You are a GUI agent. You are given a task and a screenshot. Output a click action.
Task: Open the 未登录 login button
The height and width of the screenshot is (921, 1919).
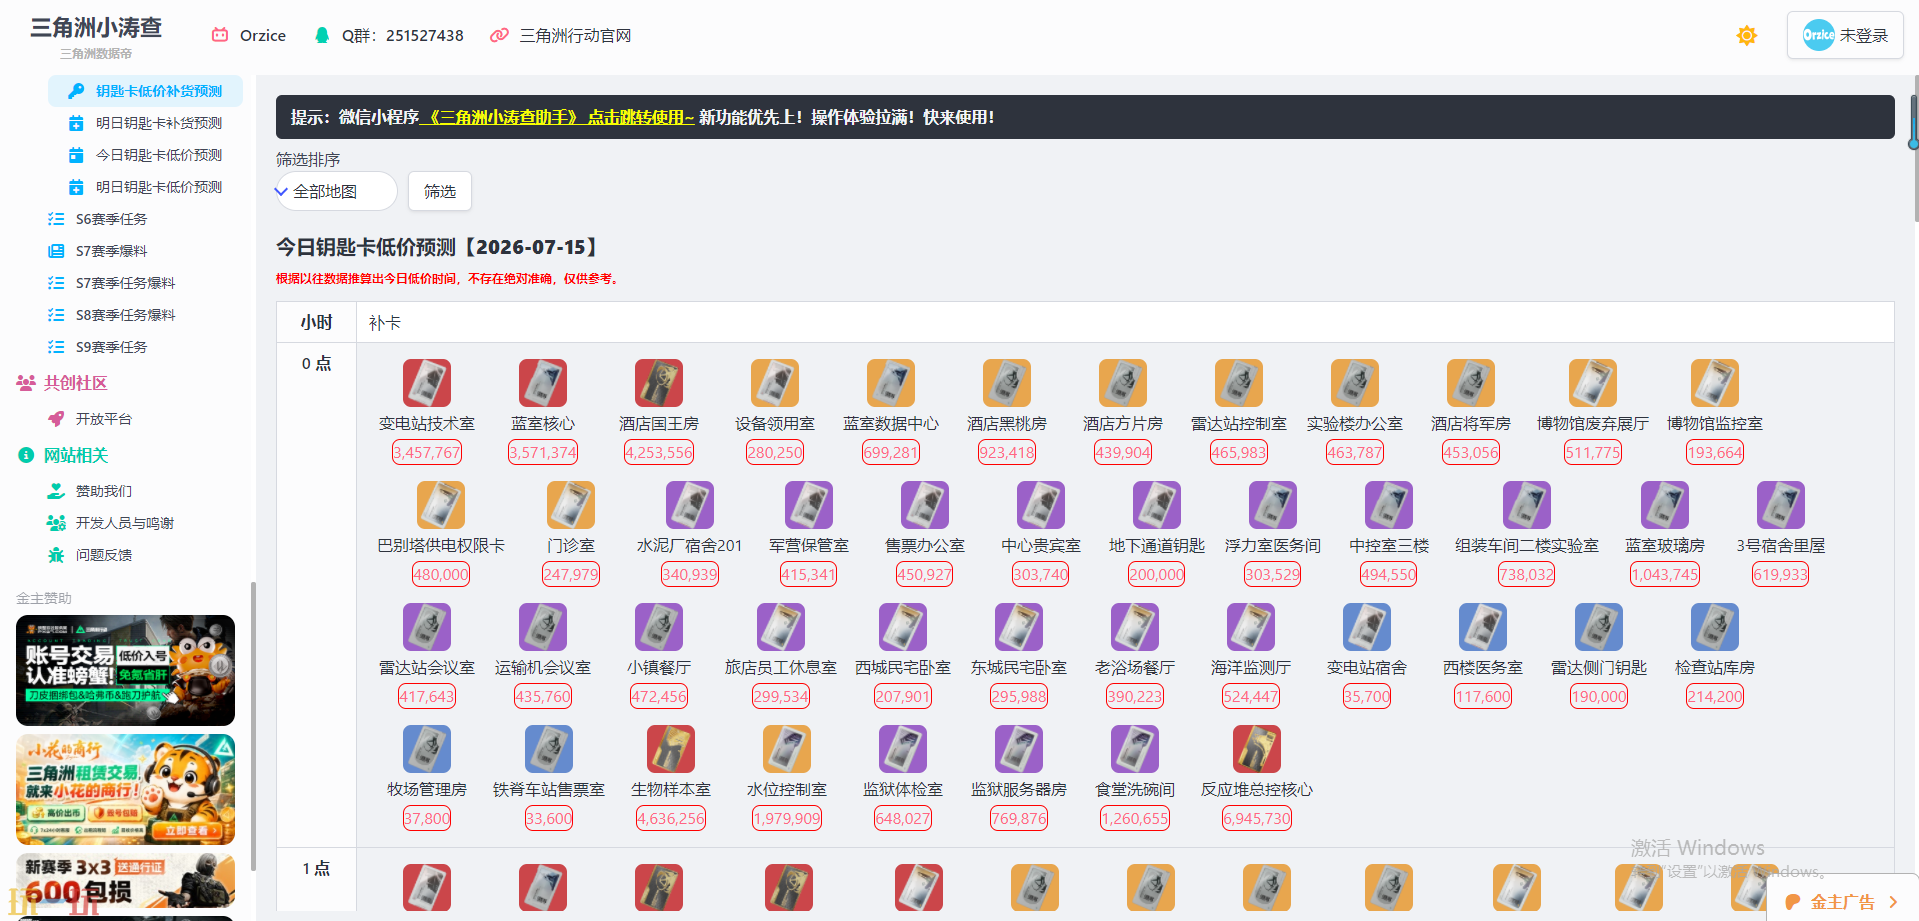coord(1845,36)
